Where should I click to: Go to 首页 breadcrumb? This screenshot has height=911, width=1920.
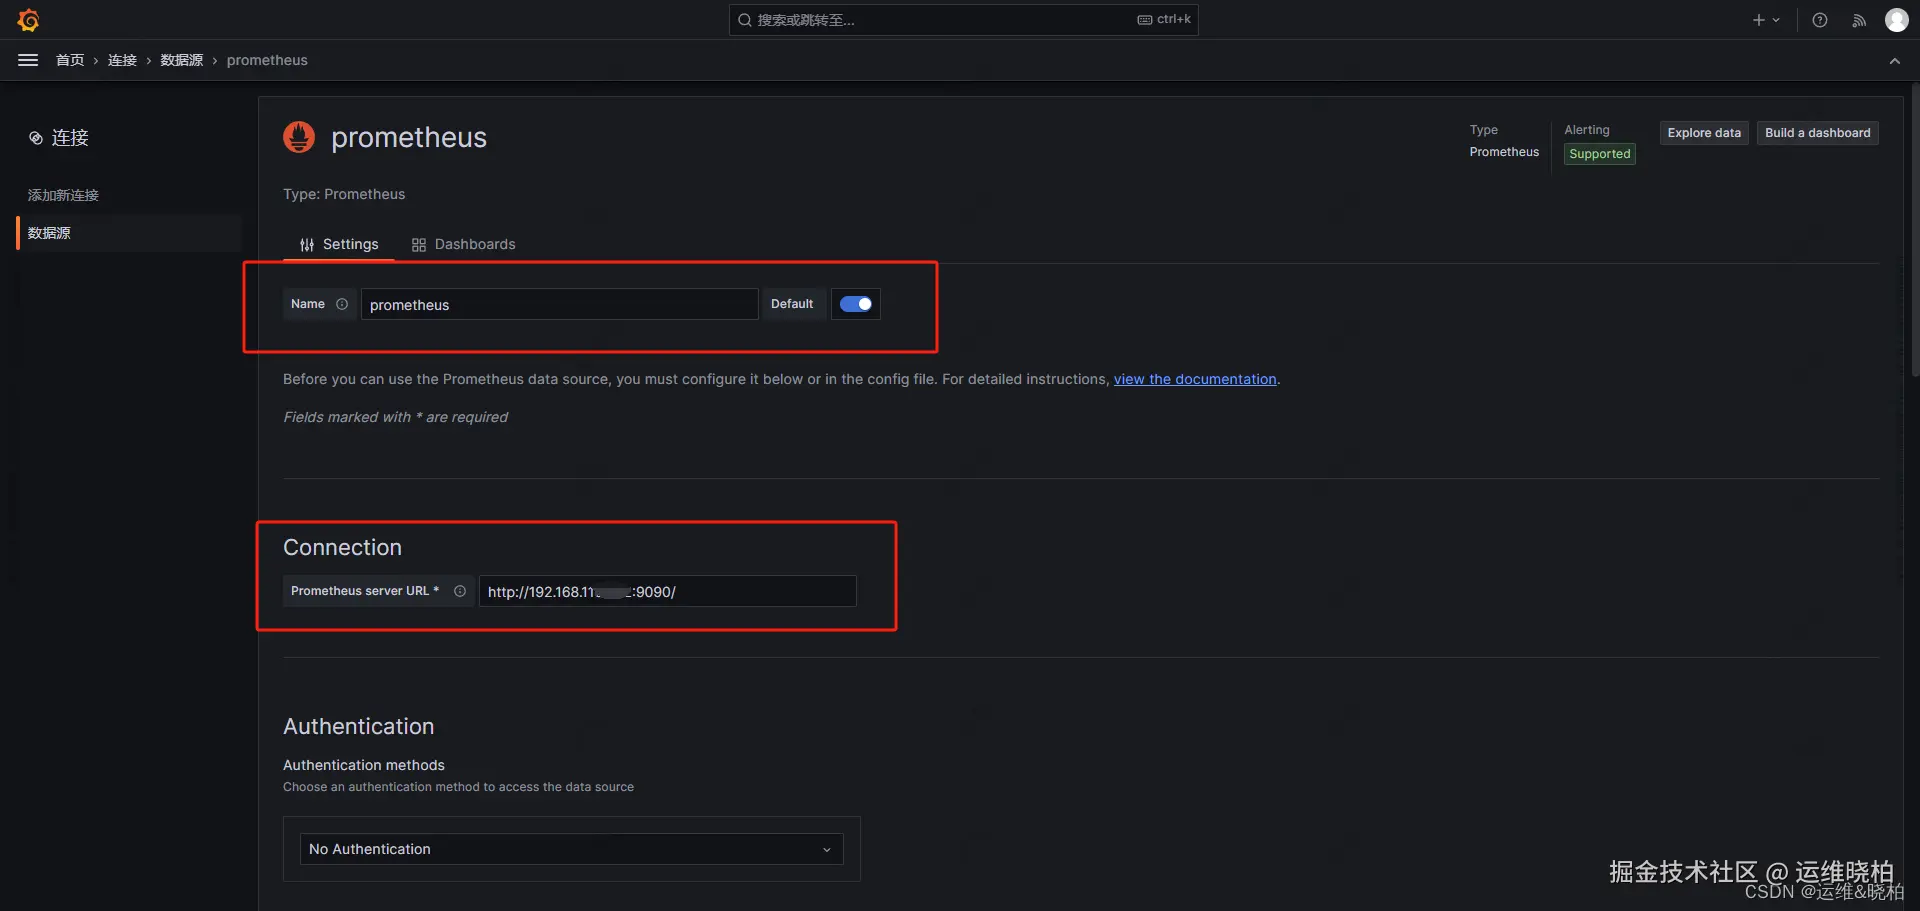[x=70, y=60]
